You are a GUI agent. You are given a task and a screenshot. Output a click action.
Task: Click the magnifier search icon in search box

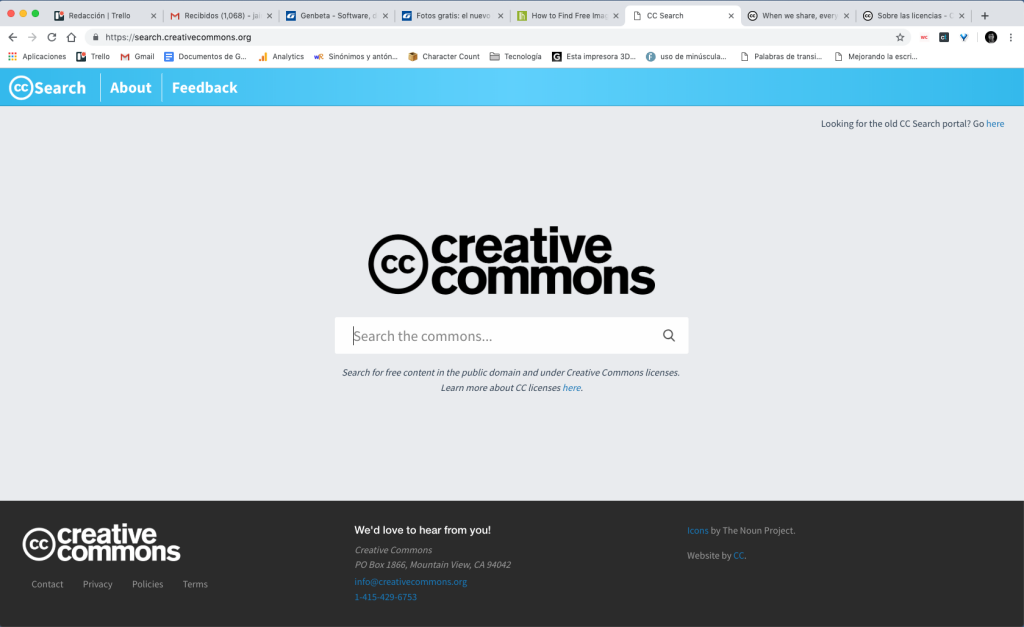point(669,335)
